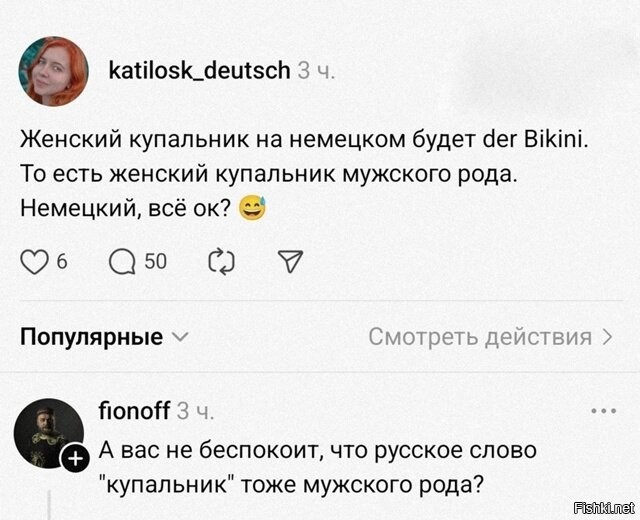
Task: Click the chevron next to Смотреть действия
Action: pos(607,336)
